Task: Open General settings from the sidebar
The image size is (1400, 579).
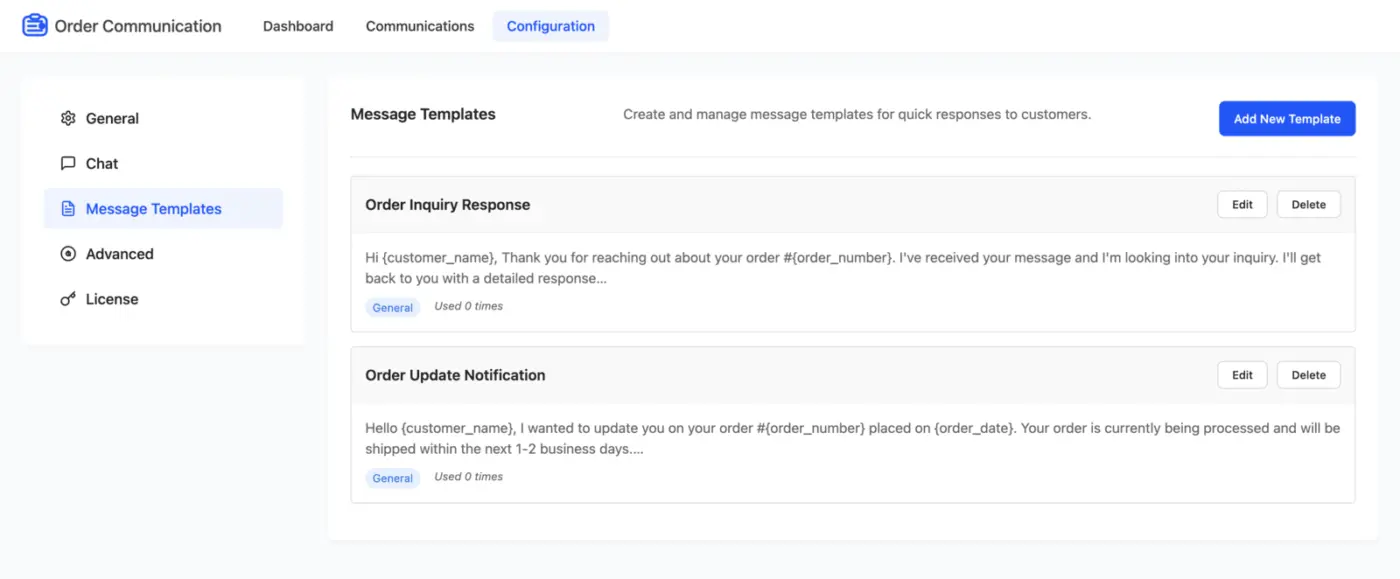Action: (112, 118)
